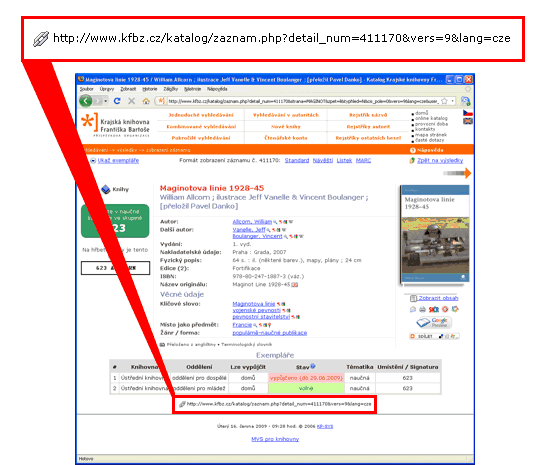Image resolution: width=550 pixels, height=465 pixels.
Task: Click the grey X stop-loading button
Action: click(x=132, y=101)
